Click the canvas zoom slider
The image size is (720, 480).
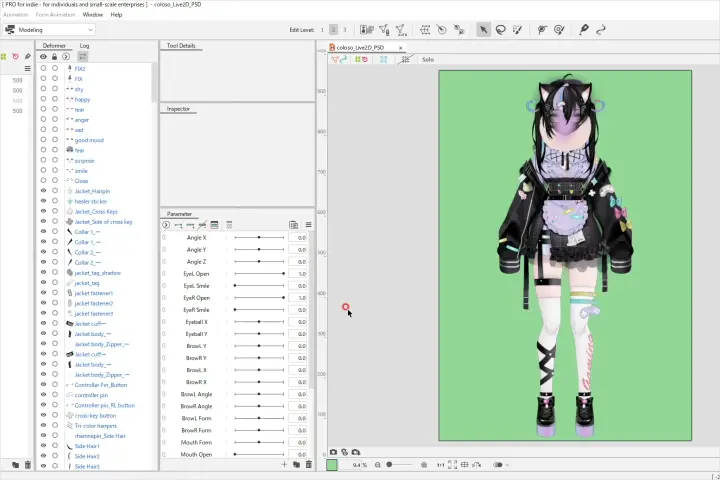(x=399, y=465)
